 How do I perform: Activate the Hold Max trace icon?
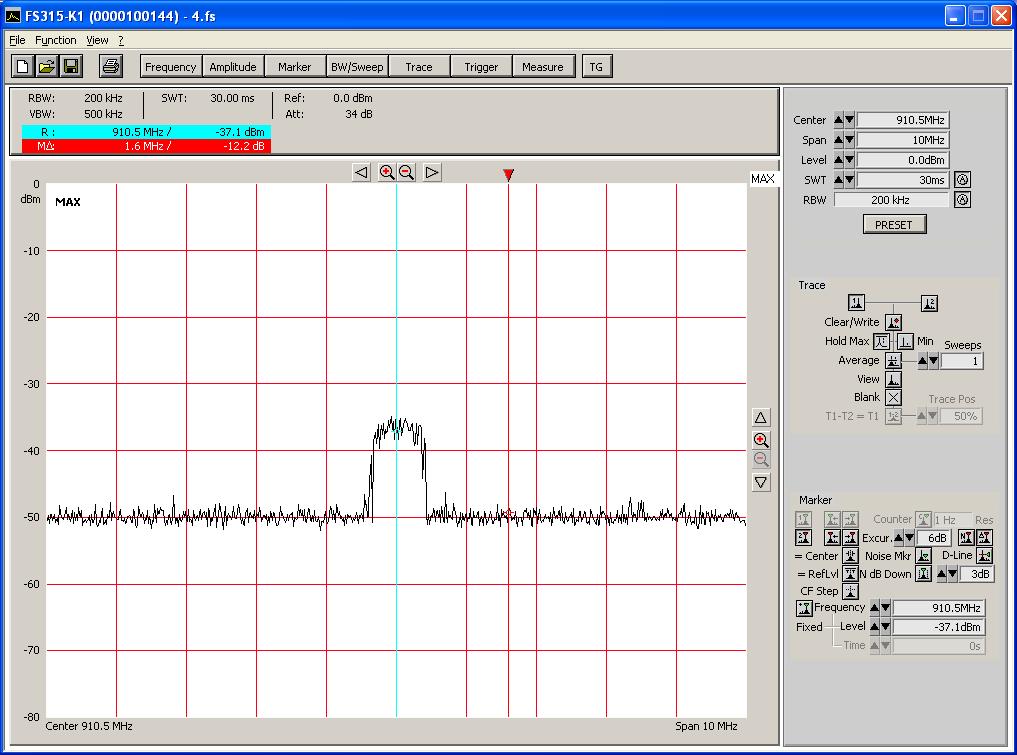(x=881, y=341)
